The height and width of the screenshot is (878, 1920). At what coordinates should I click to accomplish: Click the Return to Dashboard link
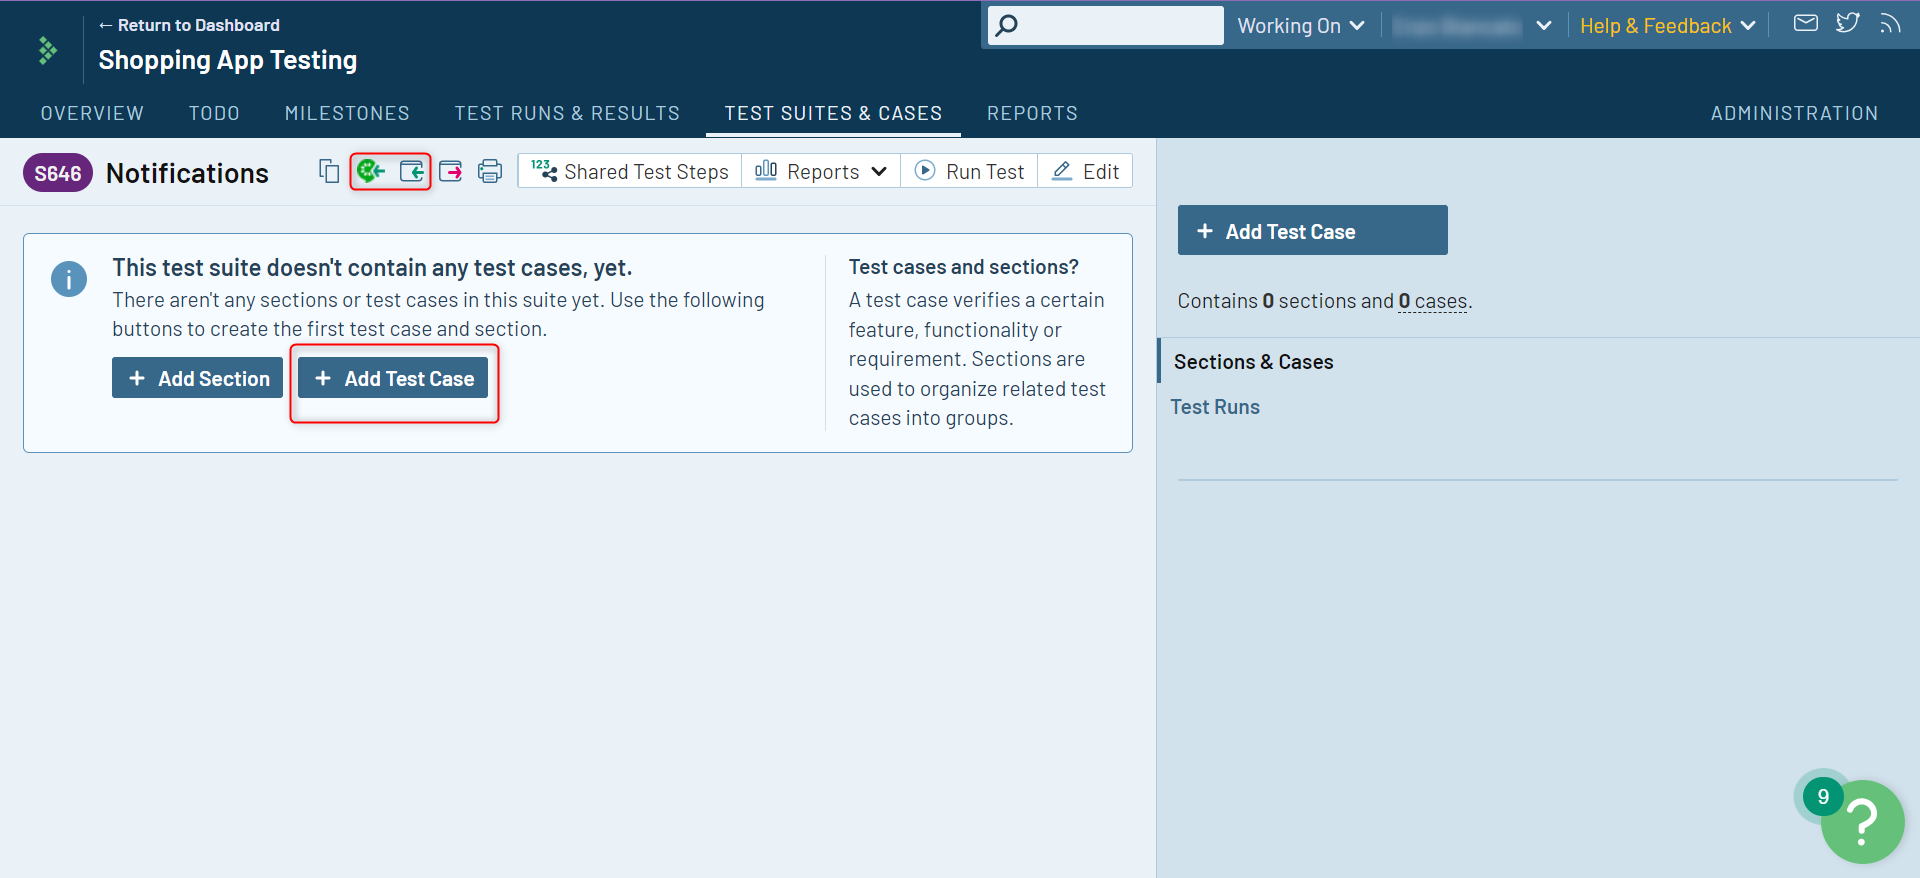tap(189, 25)
